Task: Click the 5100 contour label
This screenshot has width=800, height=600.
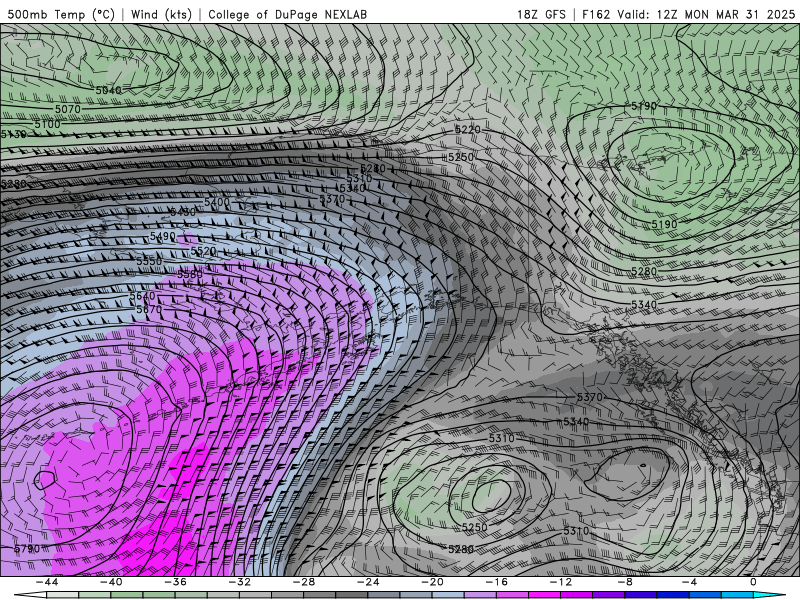Action: 47,124
